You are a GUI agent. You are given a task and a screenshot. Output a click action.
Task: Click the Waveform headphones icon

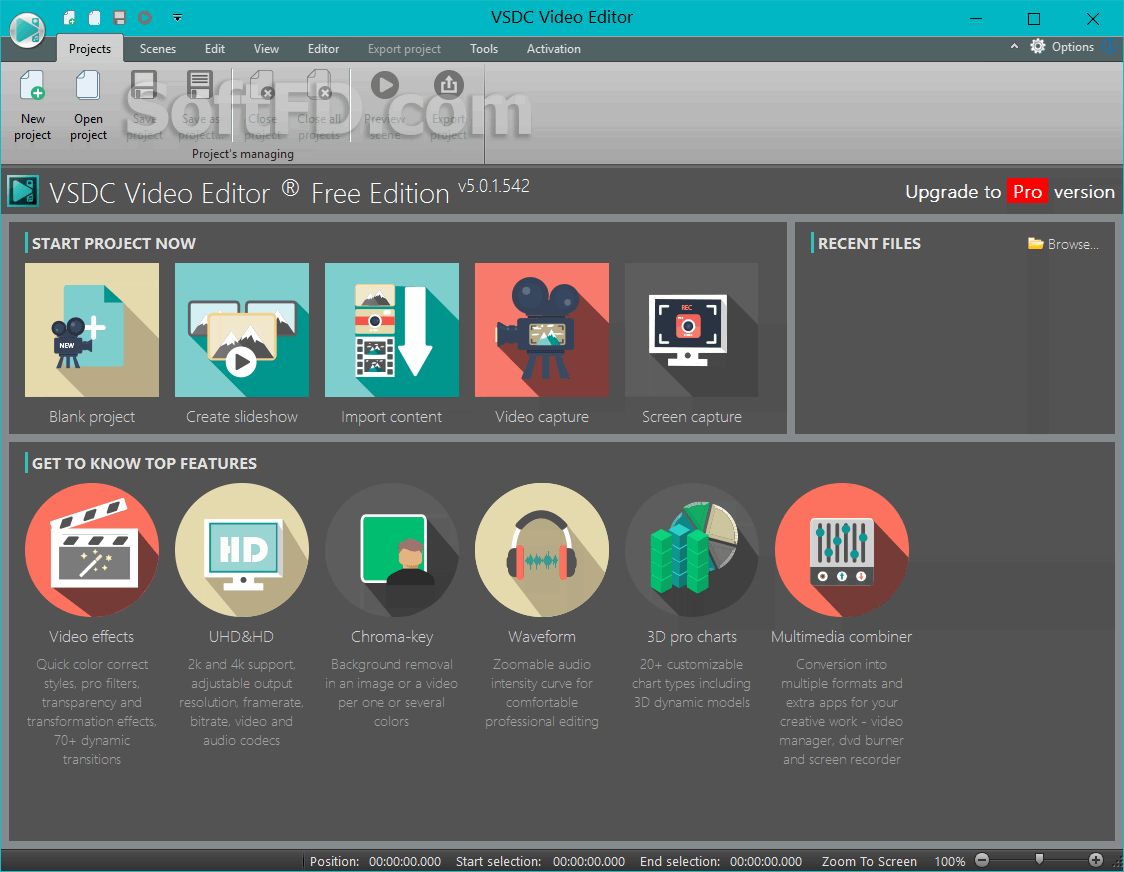(542, 550)
